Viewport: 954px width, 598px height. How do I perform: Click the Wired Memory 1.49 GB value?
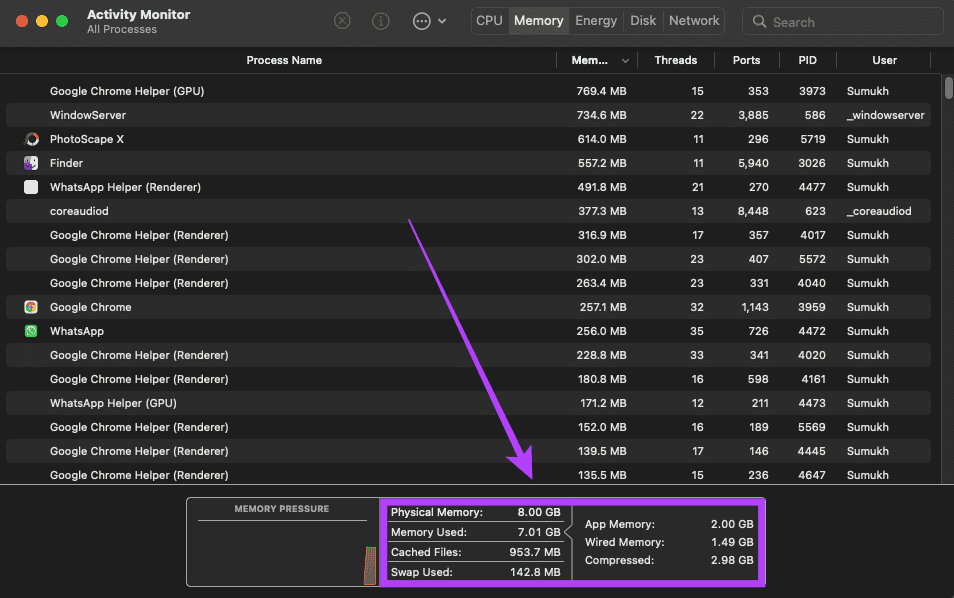click(x=732, y=542)
